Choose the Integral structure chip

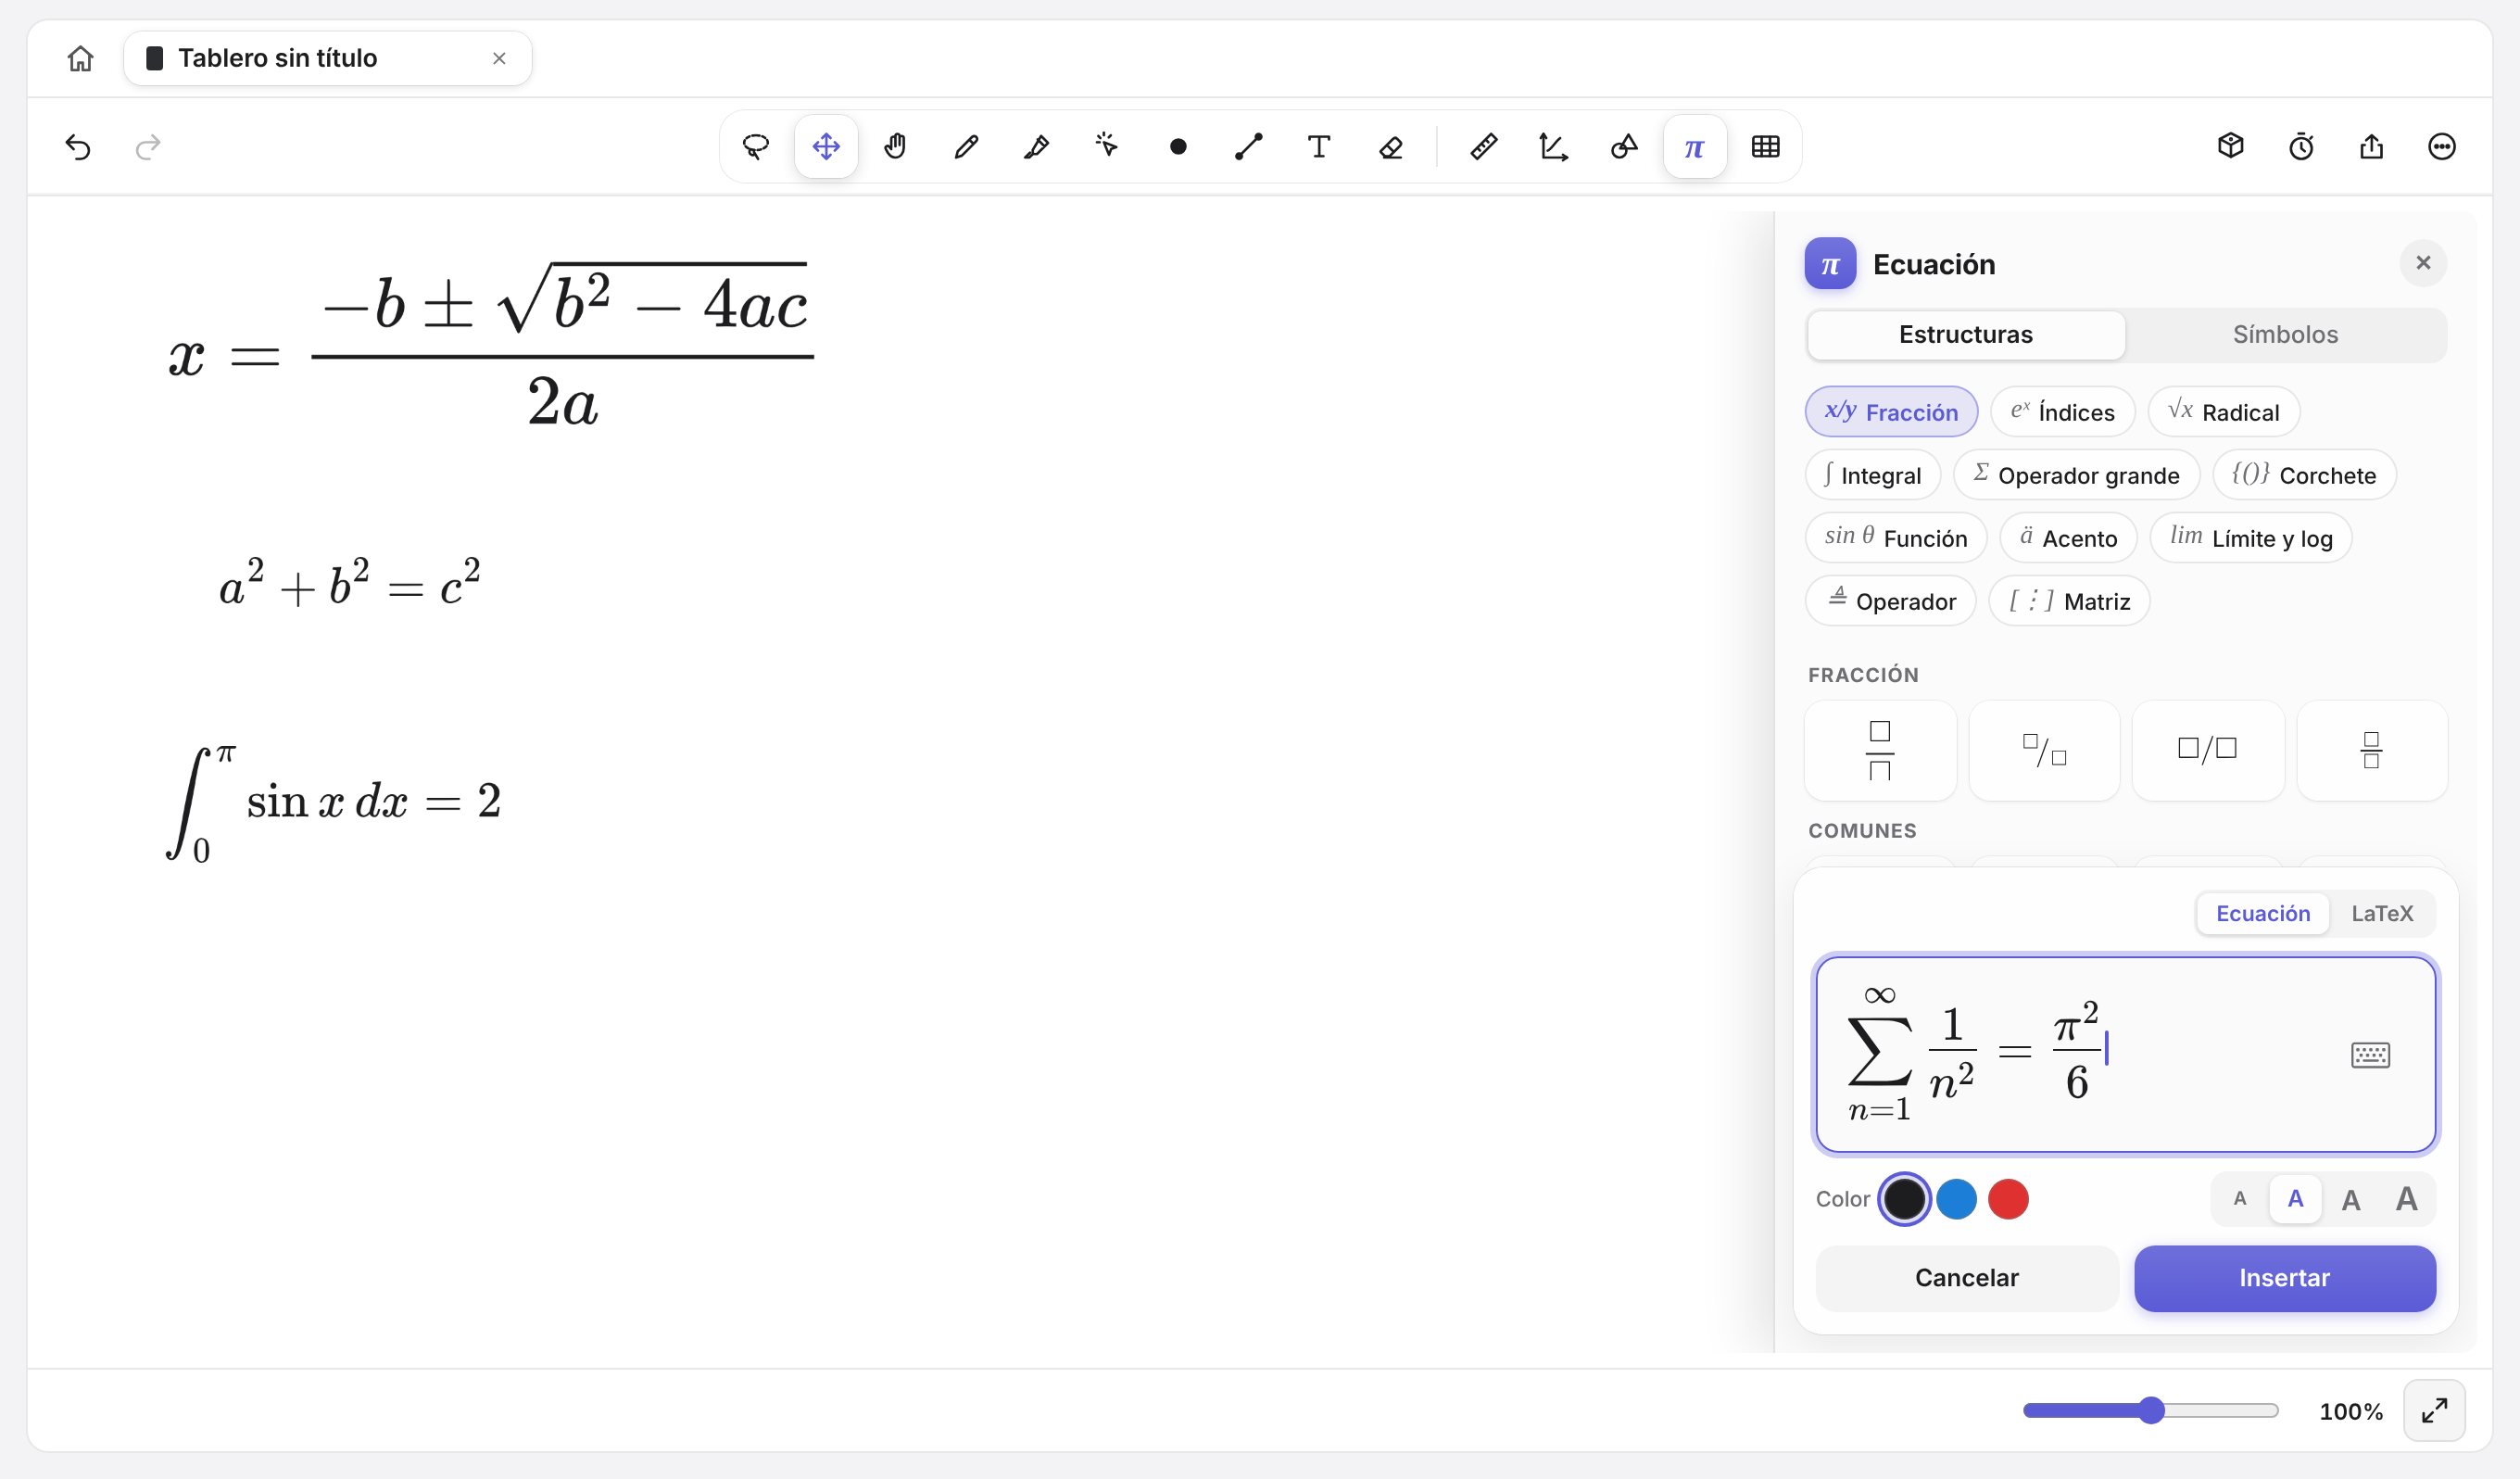click(x=1873, y=475)
